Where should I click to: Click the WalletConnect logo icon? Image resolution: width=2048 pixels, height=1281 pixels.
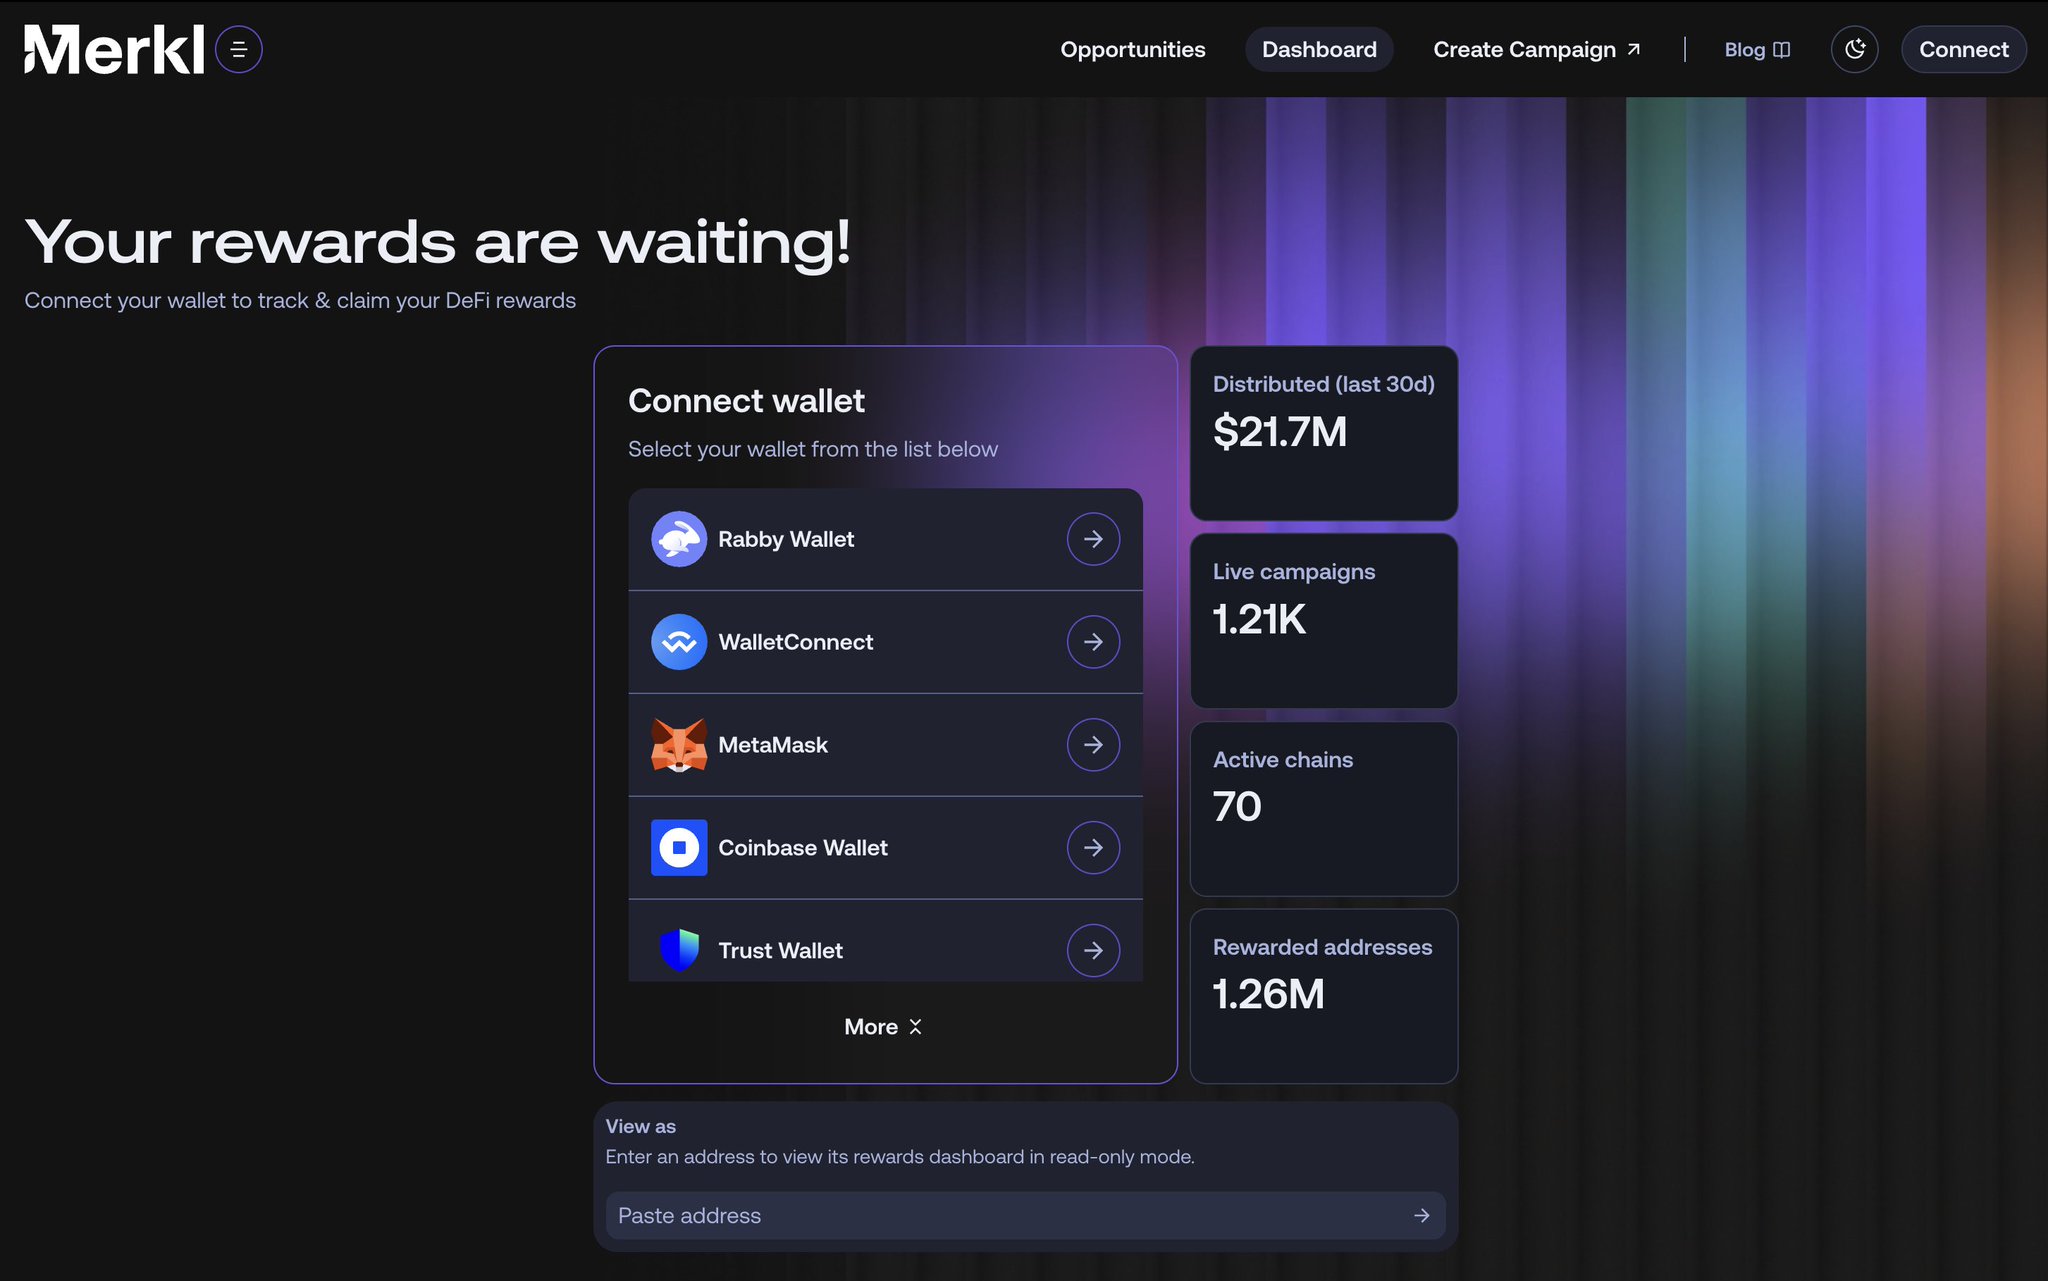click(x=679, y=642)
